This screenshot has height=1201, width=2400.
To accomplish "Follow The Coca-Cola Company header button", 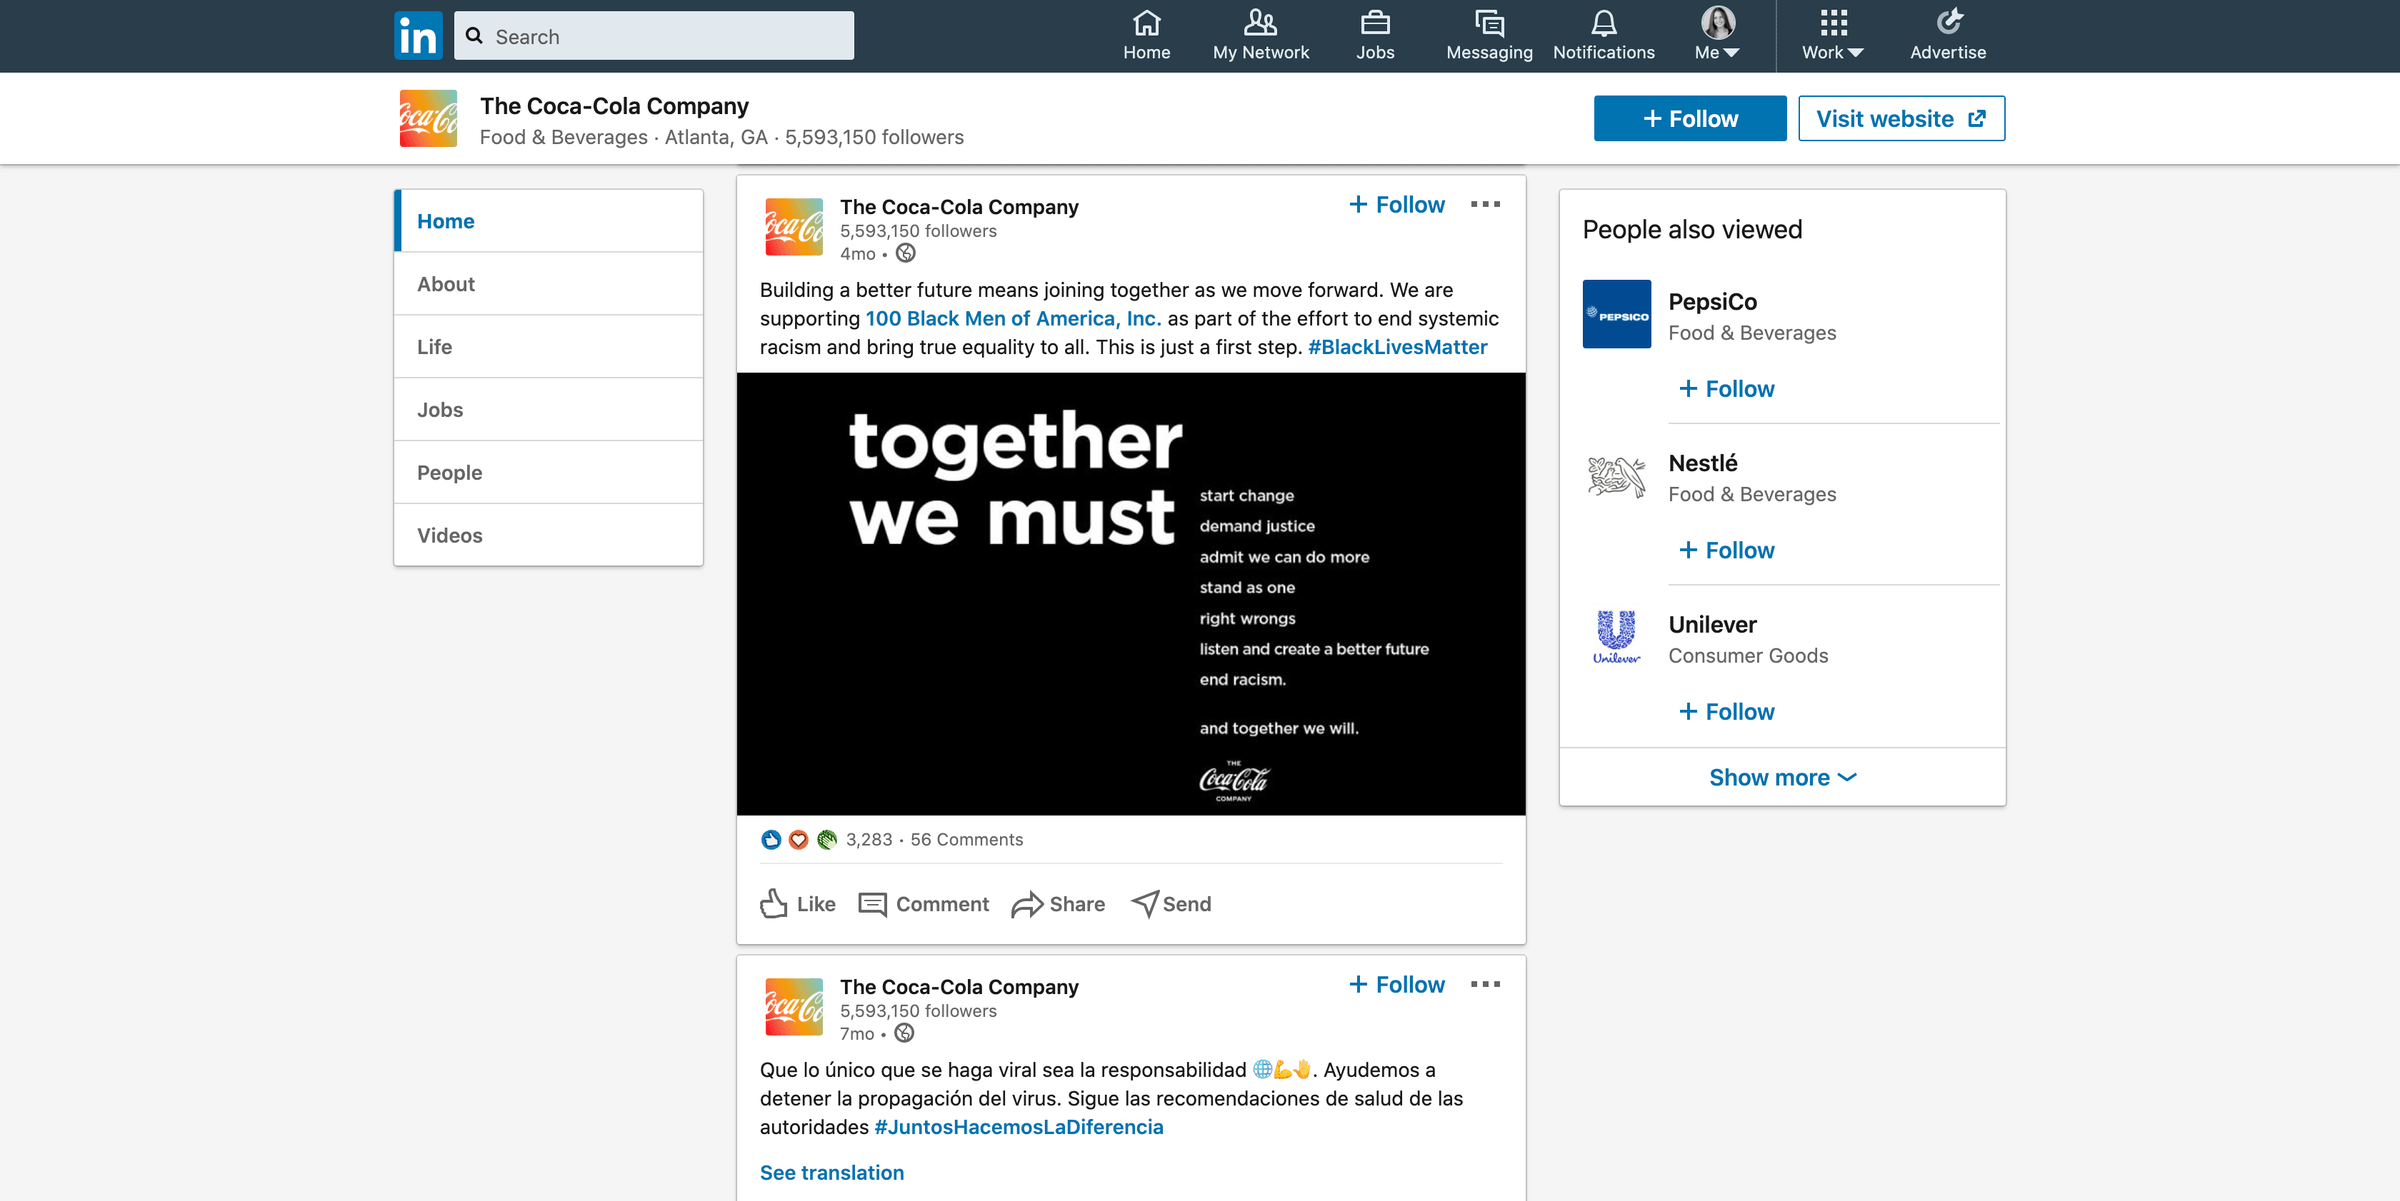I will coord(1690,118).
